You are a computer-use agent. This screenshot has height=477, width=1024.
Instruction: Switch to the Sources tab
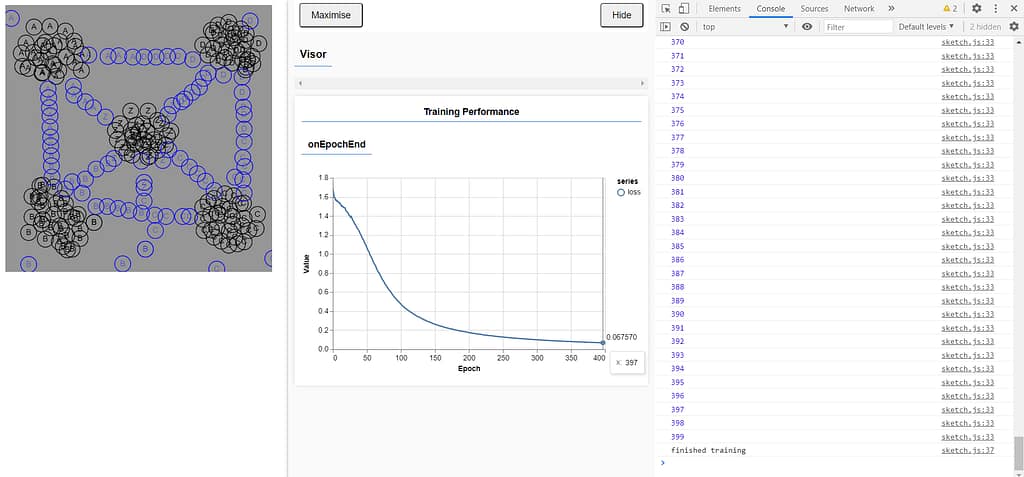click(x=814, y=9)
